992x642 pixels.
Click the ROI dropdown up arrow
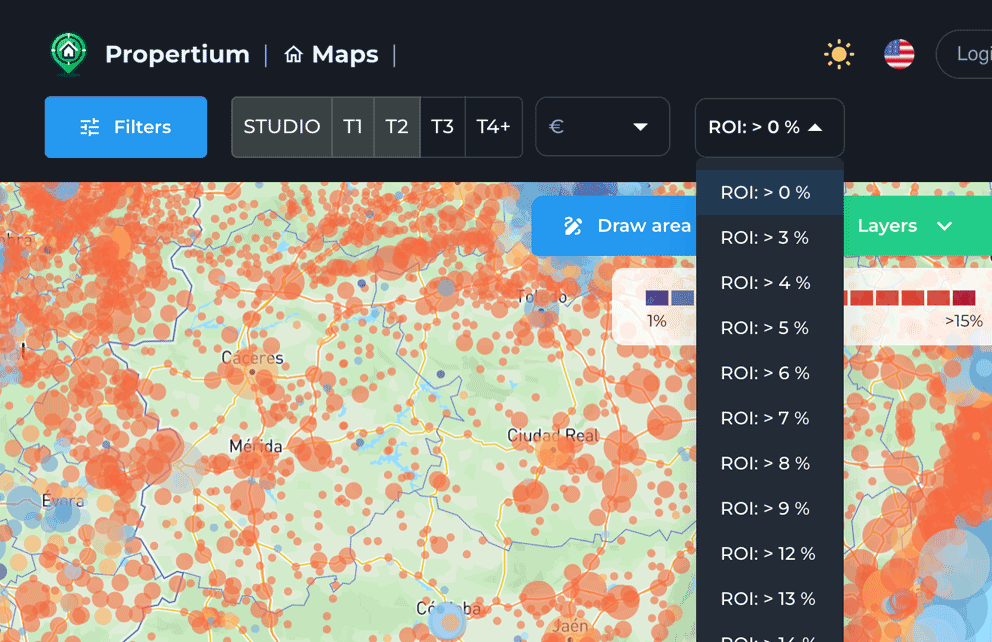815,128
